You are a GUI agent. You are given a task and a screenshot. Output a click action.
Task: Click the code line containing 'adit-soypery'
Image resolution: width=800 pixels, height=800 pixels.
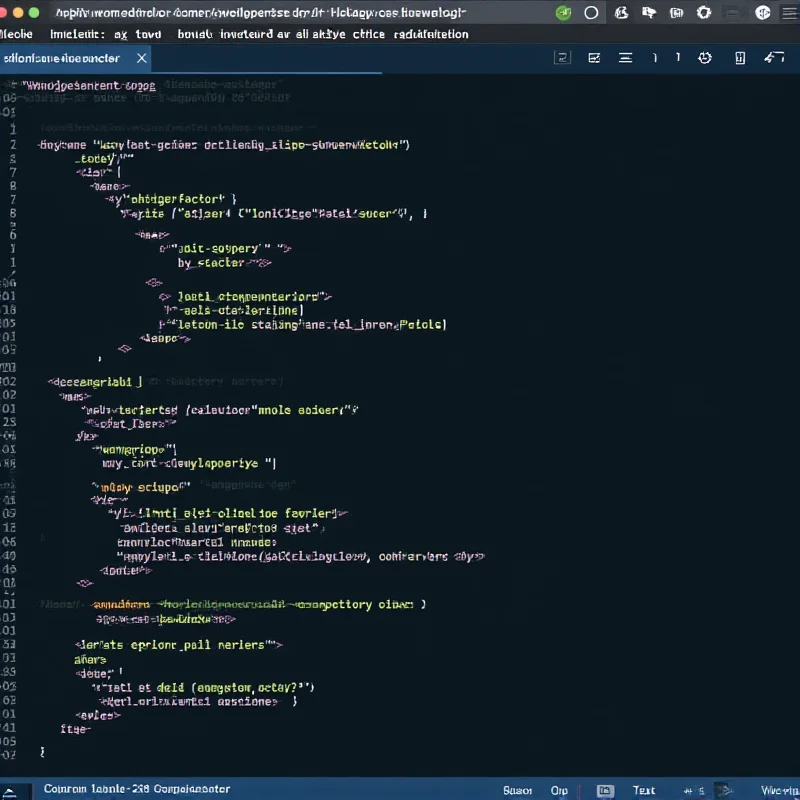click(225, 248)
